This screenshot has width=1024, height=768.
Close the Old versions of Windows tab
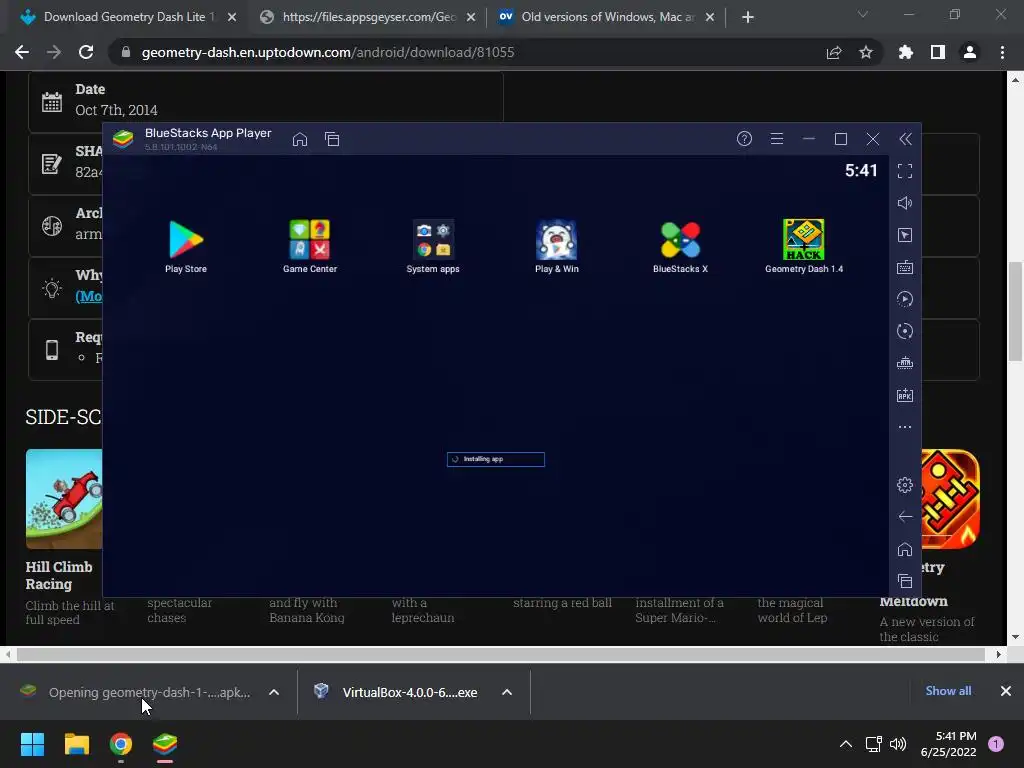click(x=710, y=17)
